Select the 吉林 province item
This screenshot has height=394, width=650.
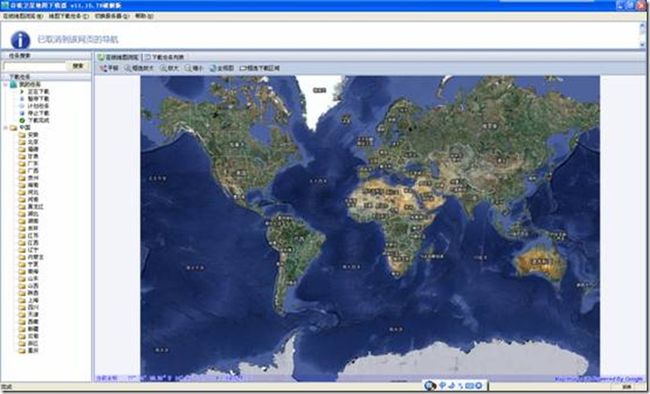coord(33,228)
